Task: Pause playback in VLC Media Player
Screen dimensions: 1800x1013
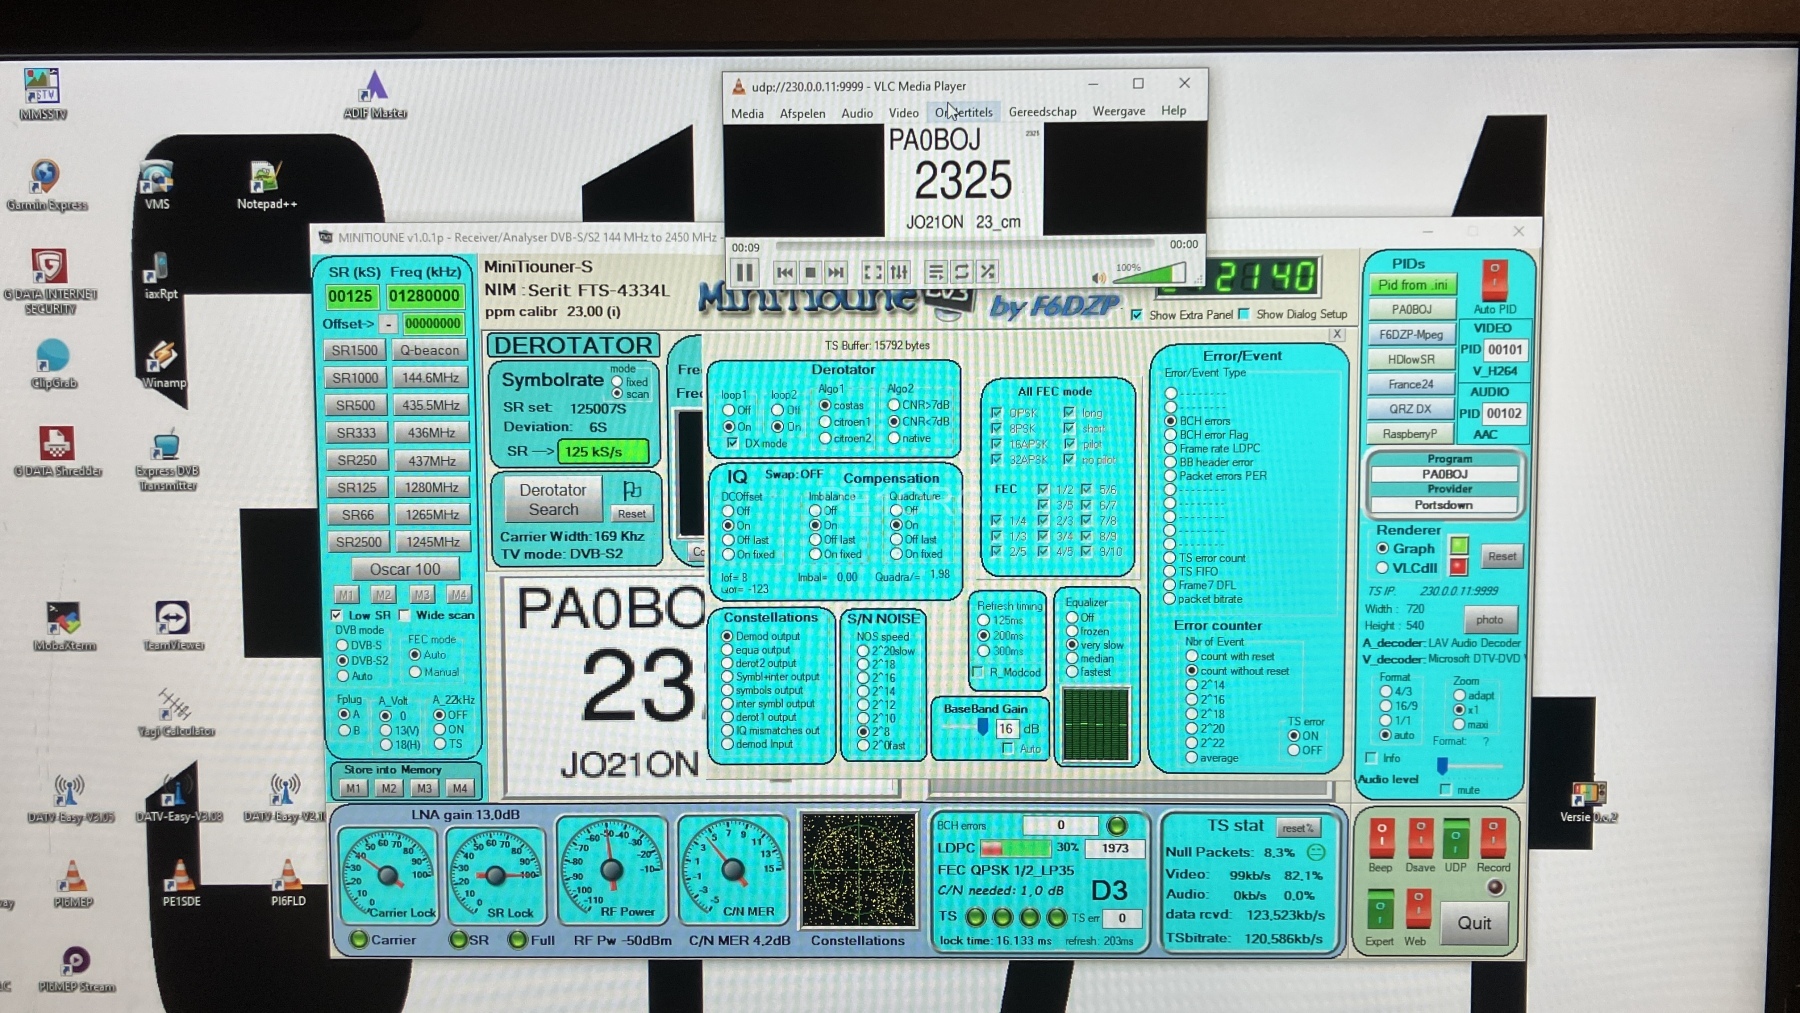Action: point(745,272)
